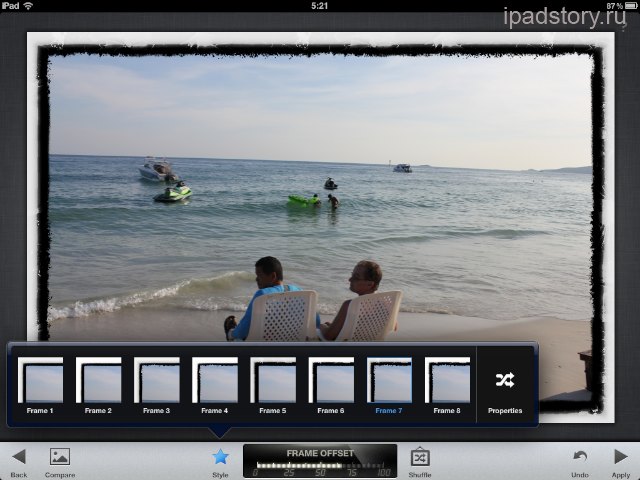The width and height of the screenshot is (640, 480).
Task: Tap the Wi-Fi status icon
Action: (x=28, y=6)
